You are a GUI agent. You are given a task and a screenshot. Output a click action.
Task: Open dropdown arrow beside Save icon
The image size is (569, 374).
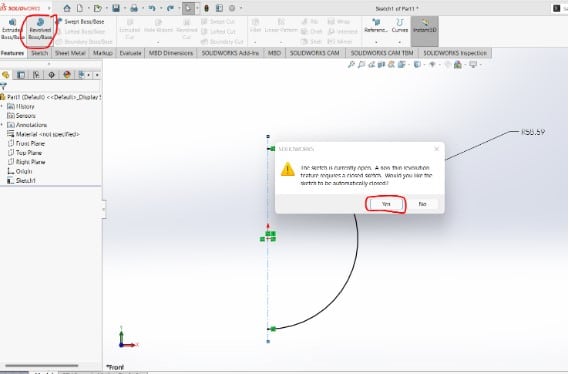124,8
